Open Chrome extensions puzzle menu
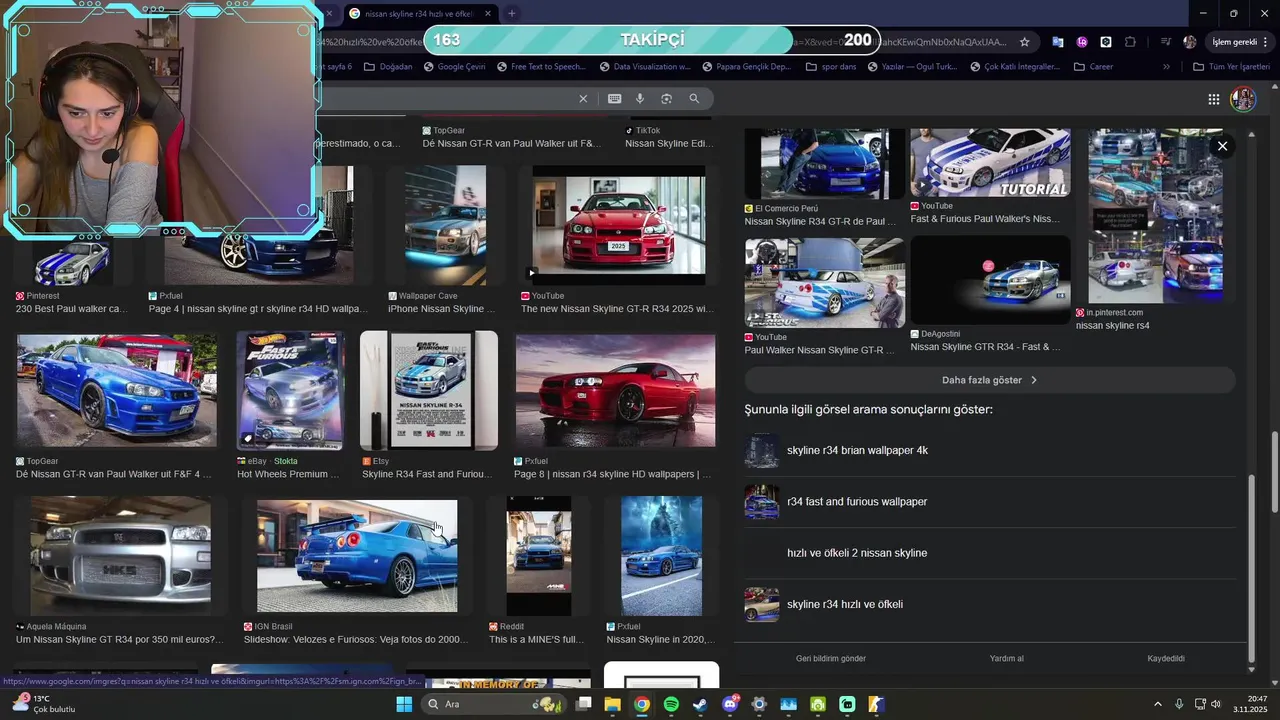 tap(1130, 42)
